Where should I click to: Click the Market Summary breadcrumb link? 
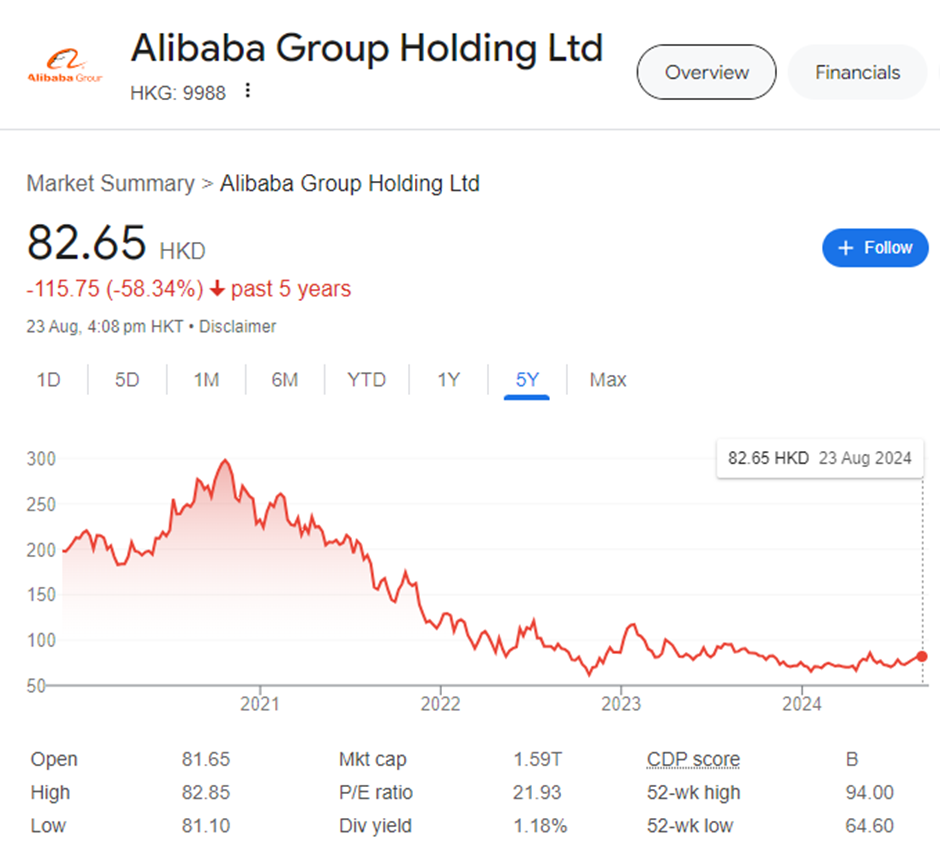pos(110,184)
